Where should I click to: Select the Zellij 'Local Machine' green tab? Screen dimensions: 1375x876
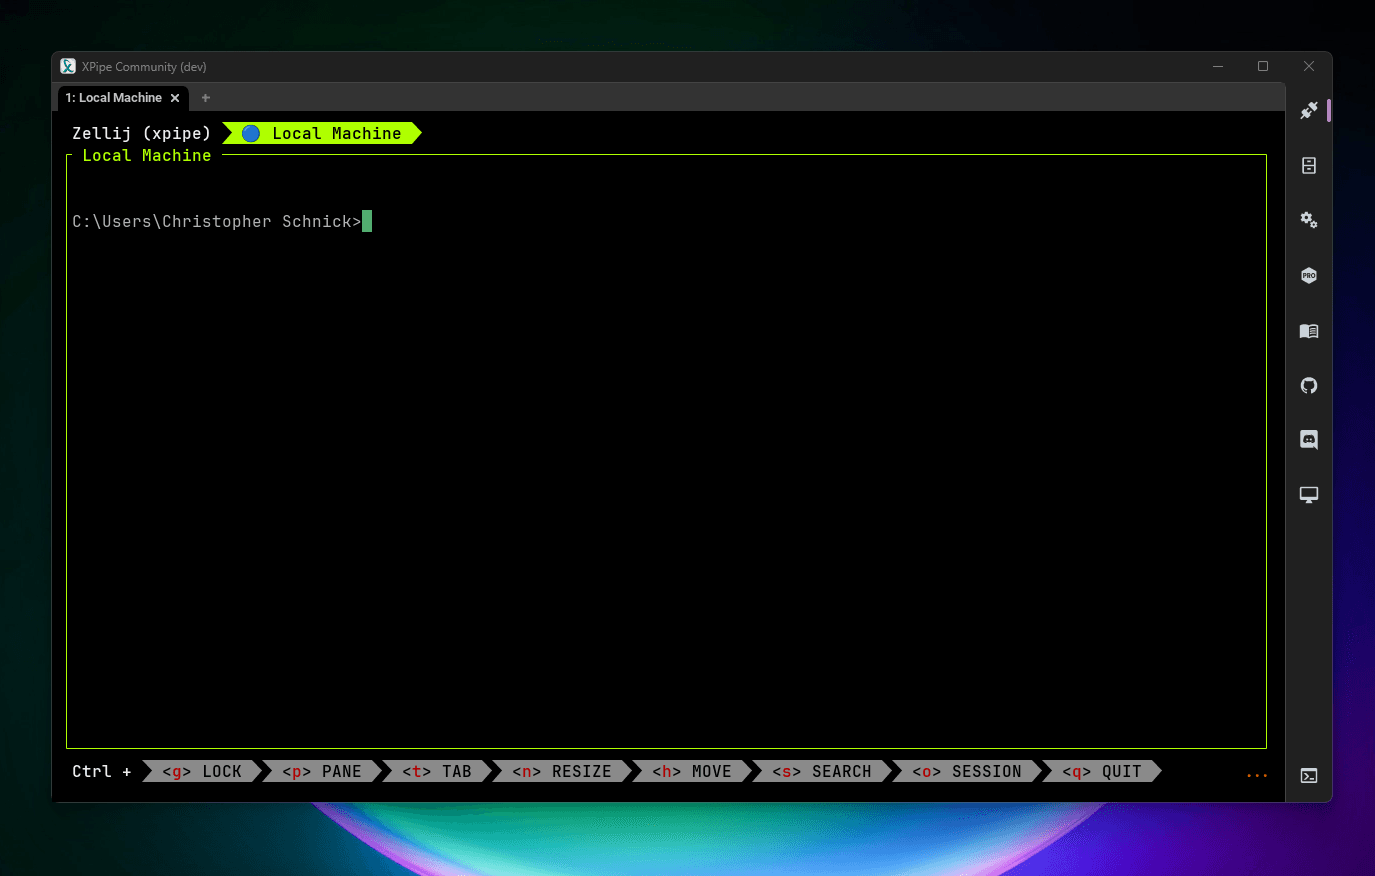point(322,133)
